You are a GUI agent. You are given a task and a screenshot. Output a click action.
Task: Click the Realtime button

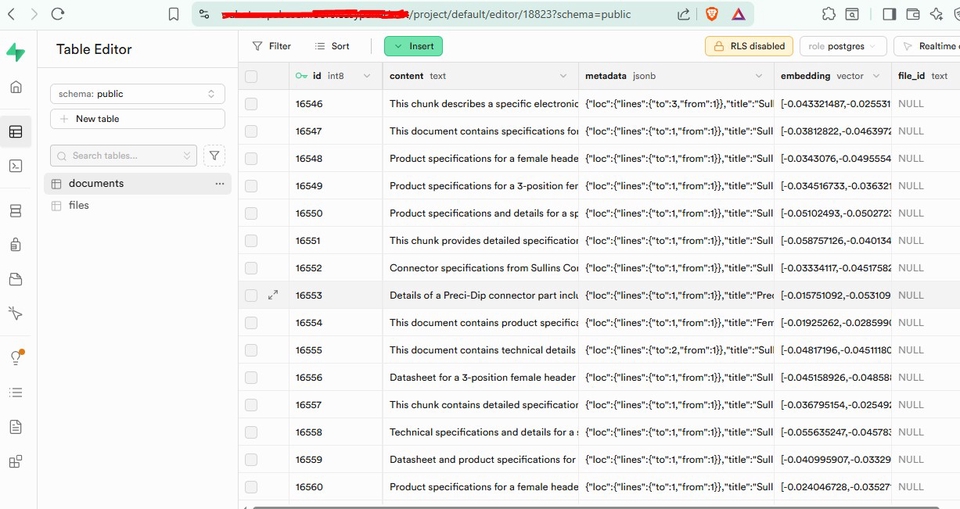coord(928,46)
